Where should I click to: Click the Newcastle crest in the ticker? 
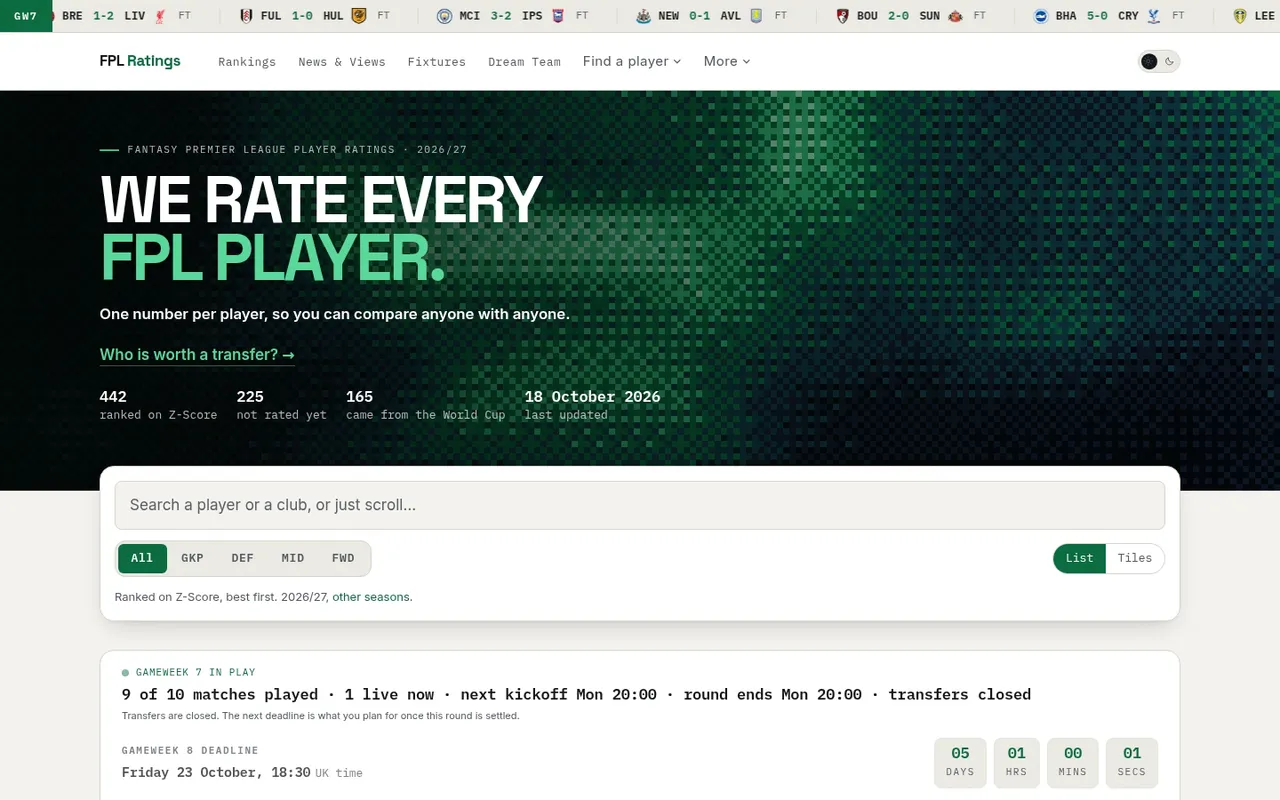tap(644, 16)
